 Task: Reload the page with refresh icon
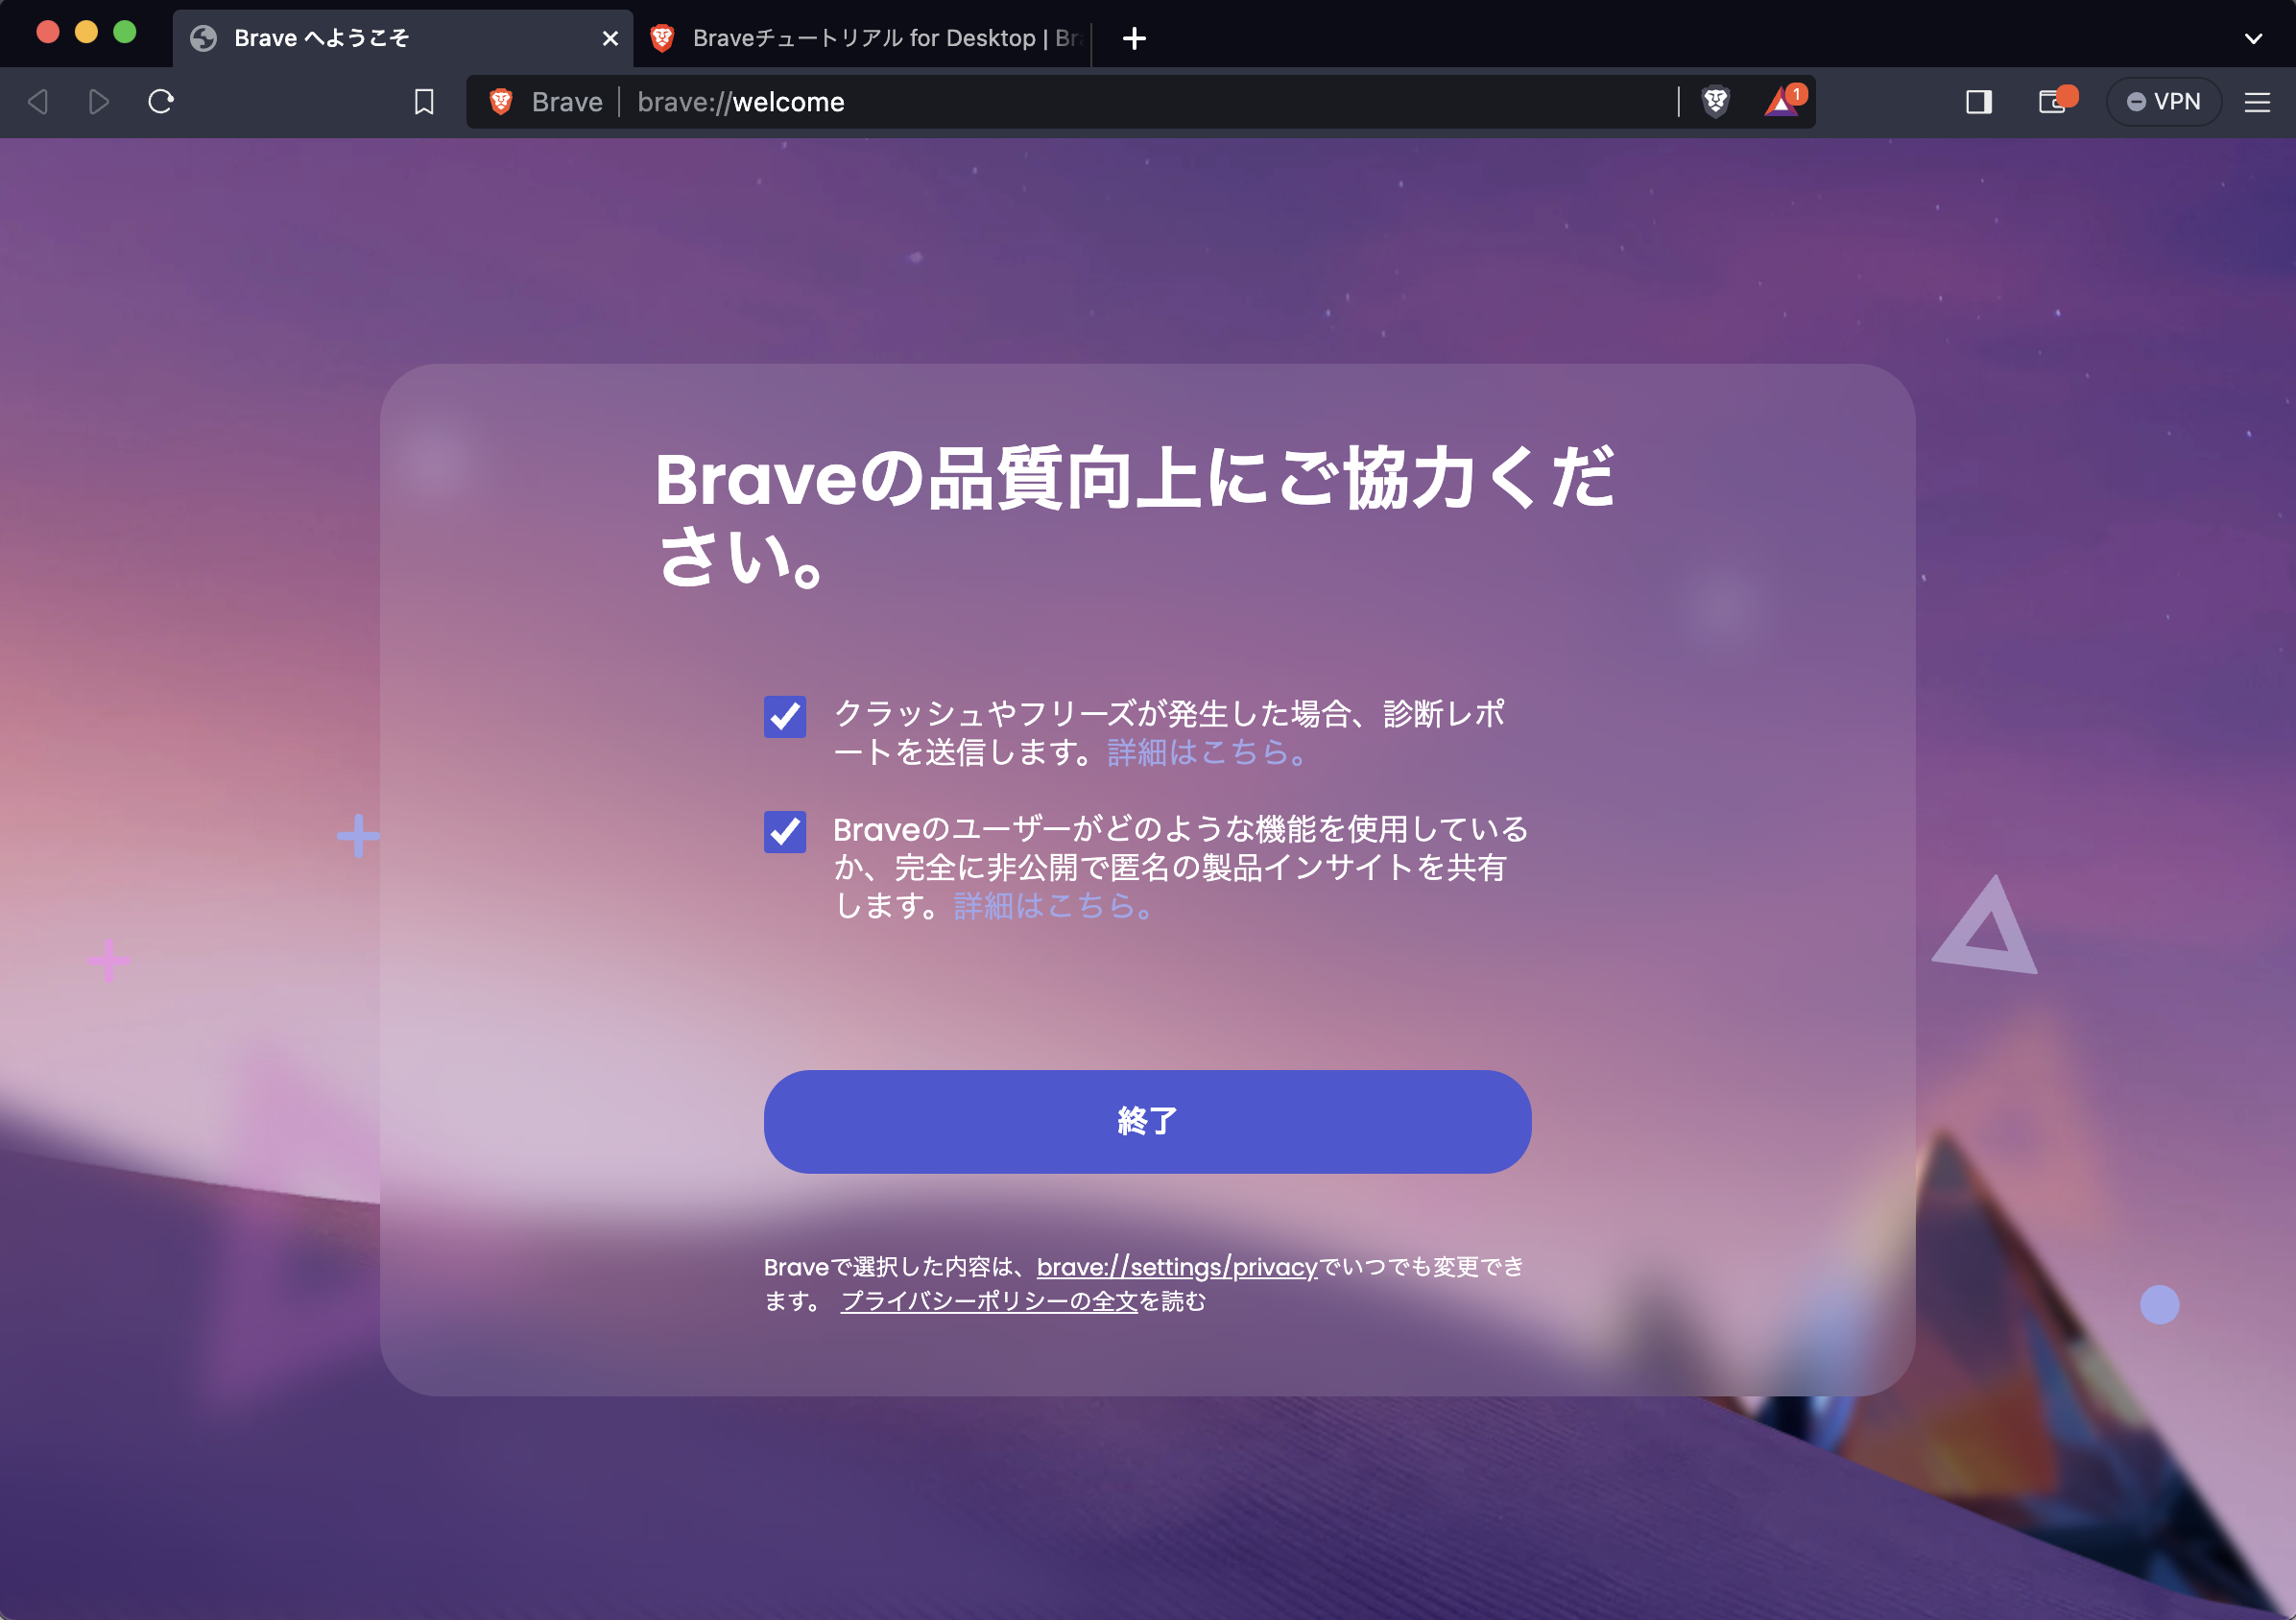coord(161,101)
